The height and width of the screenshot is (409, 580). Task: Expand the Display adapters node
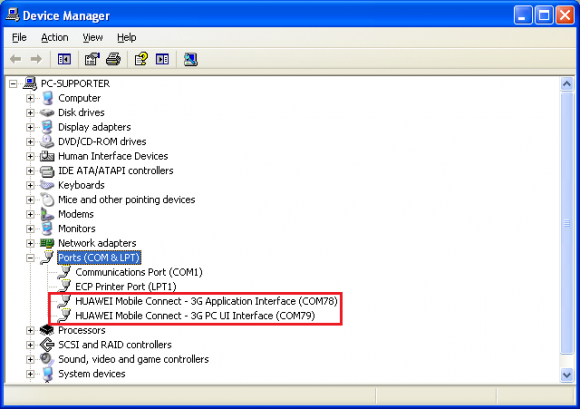(30, 127)
